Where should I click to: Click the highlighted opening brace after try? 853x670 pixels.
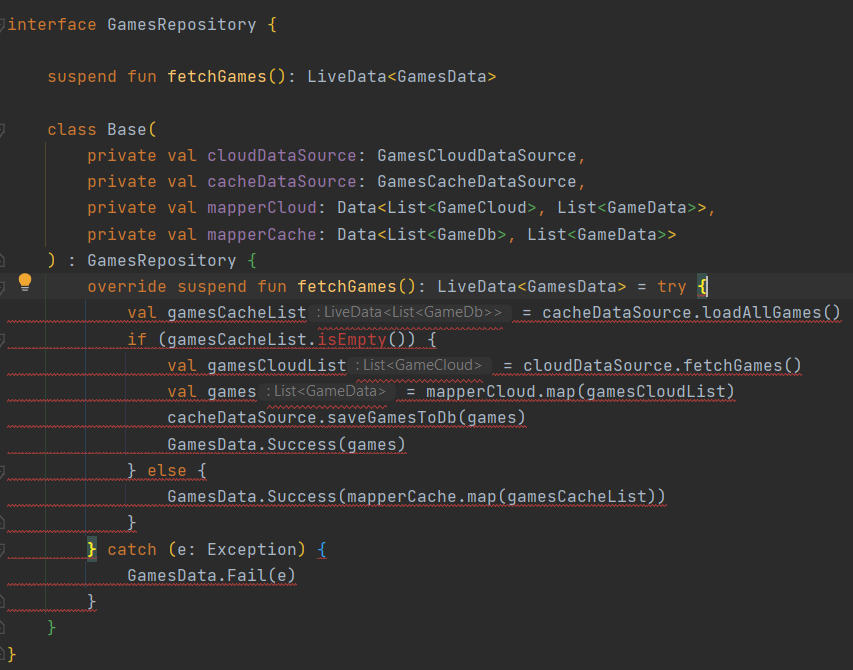702,287
